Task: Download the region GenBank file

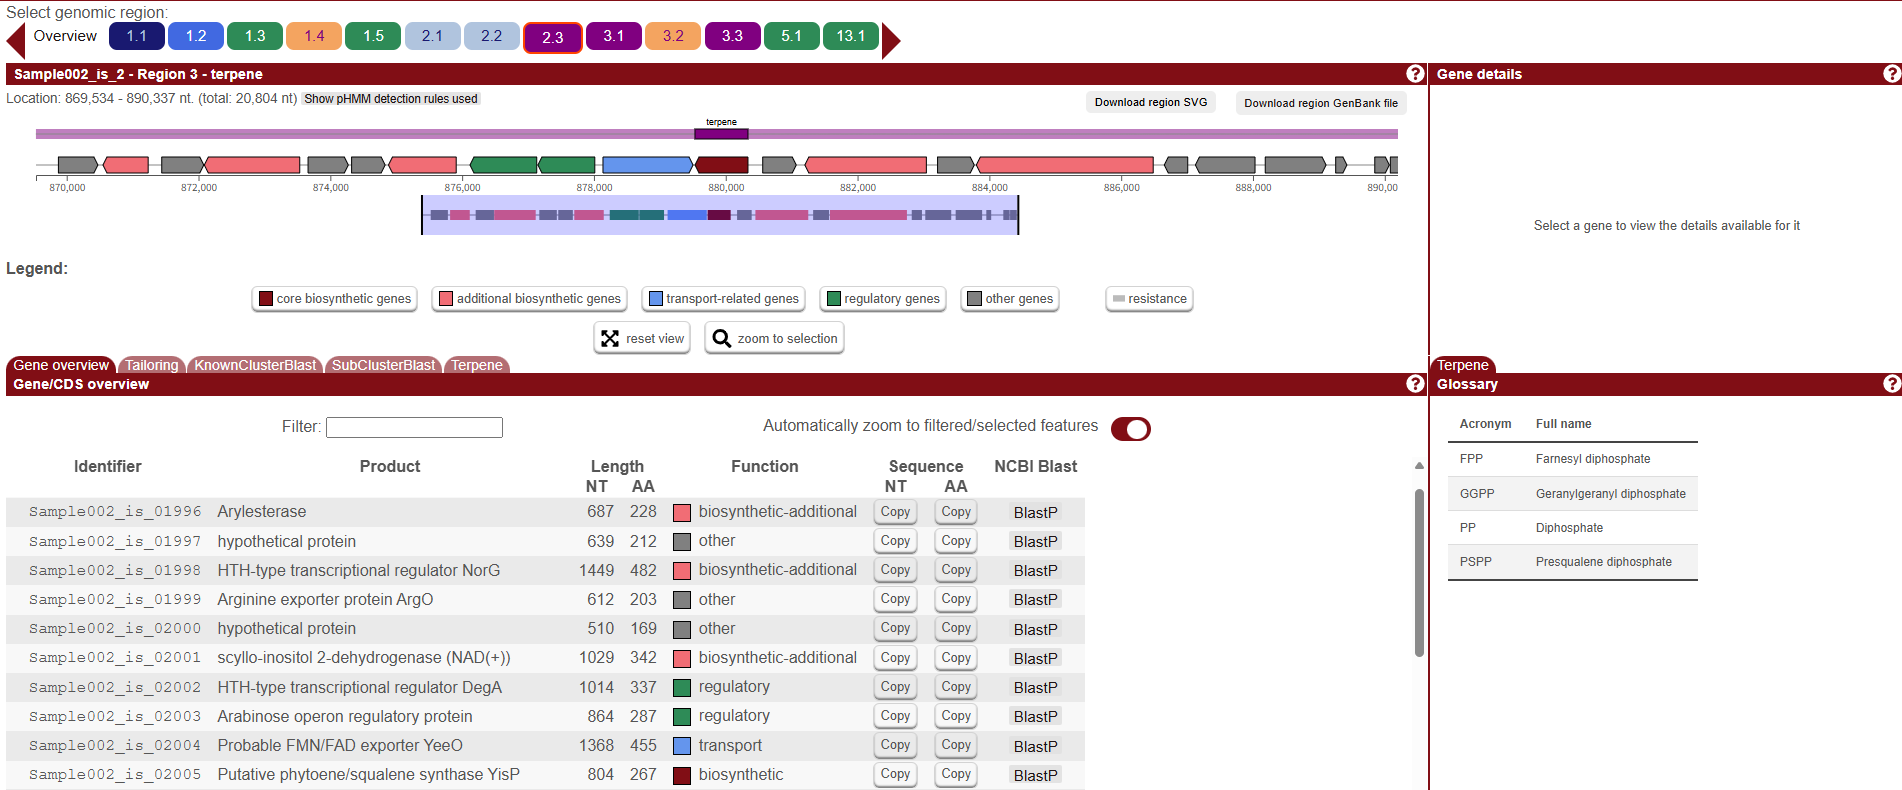Action: [1320, 103]
